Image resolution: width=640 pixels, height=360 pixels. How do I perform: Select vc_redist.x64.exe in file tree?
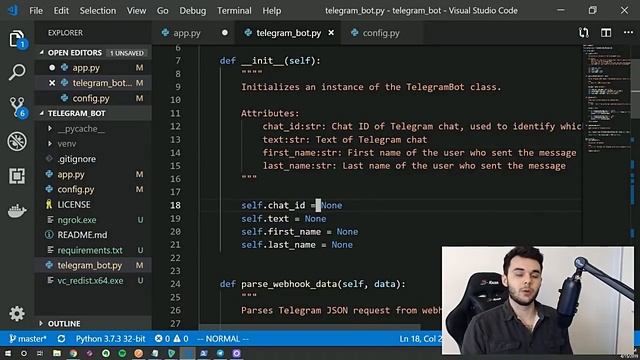coord(90,280)
